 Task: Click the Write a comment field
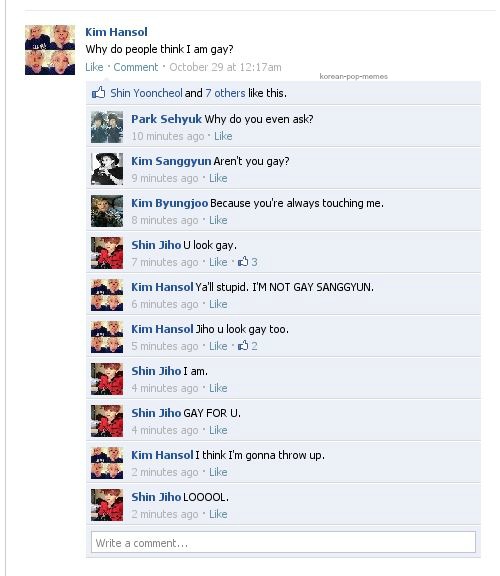[x=283, y=542]
